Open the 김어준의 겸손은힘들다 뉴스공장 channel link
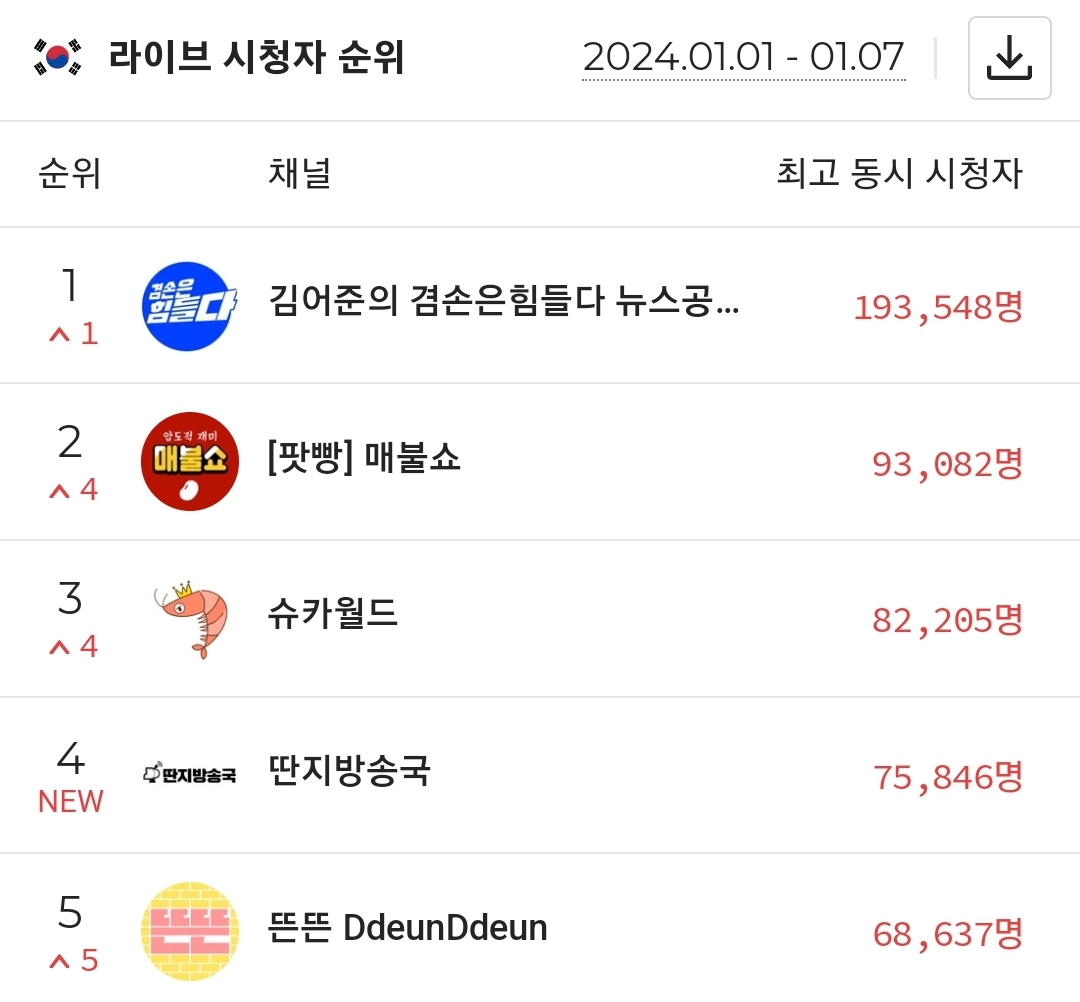Screen dimensions: 1080x1002 point(504,301)
